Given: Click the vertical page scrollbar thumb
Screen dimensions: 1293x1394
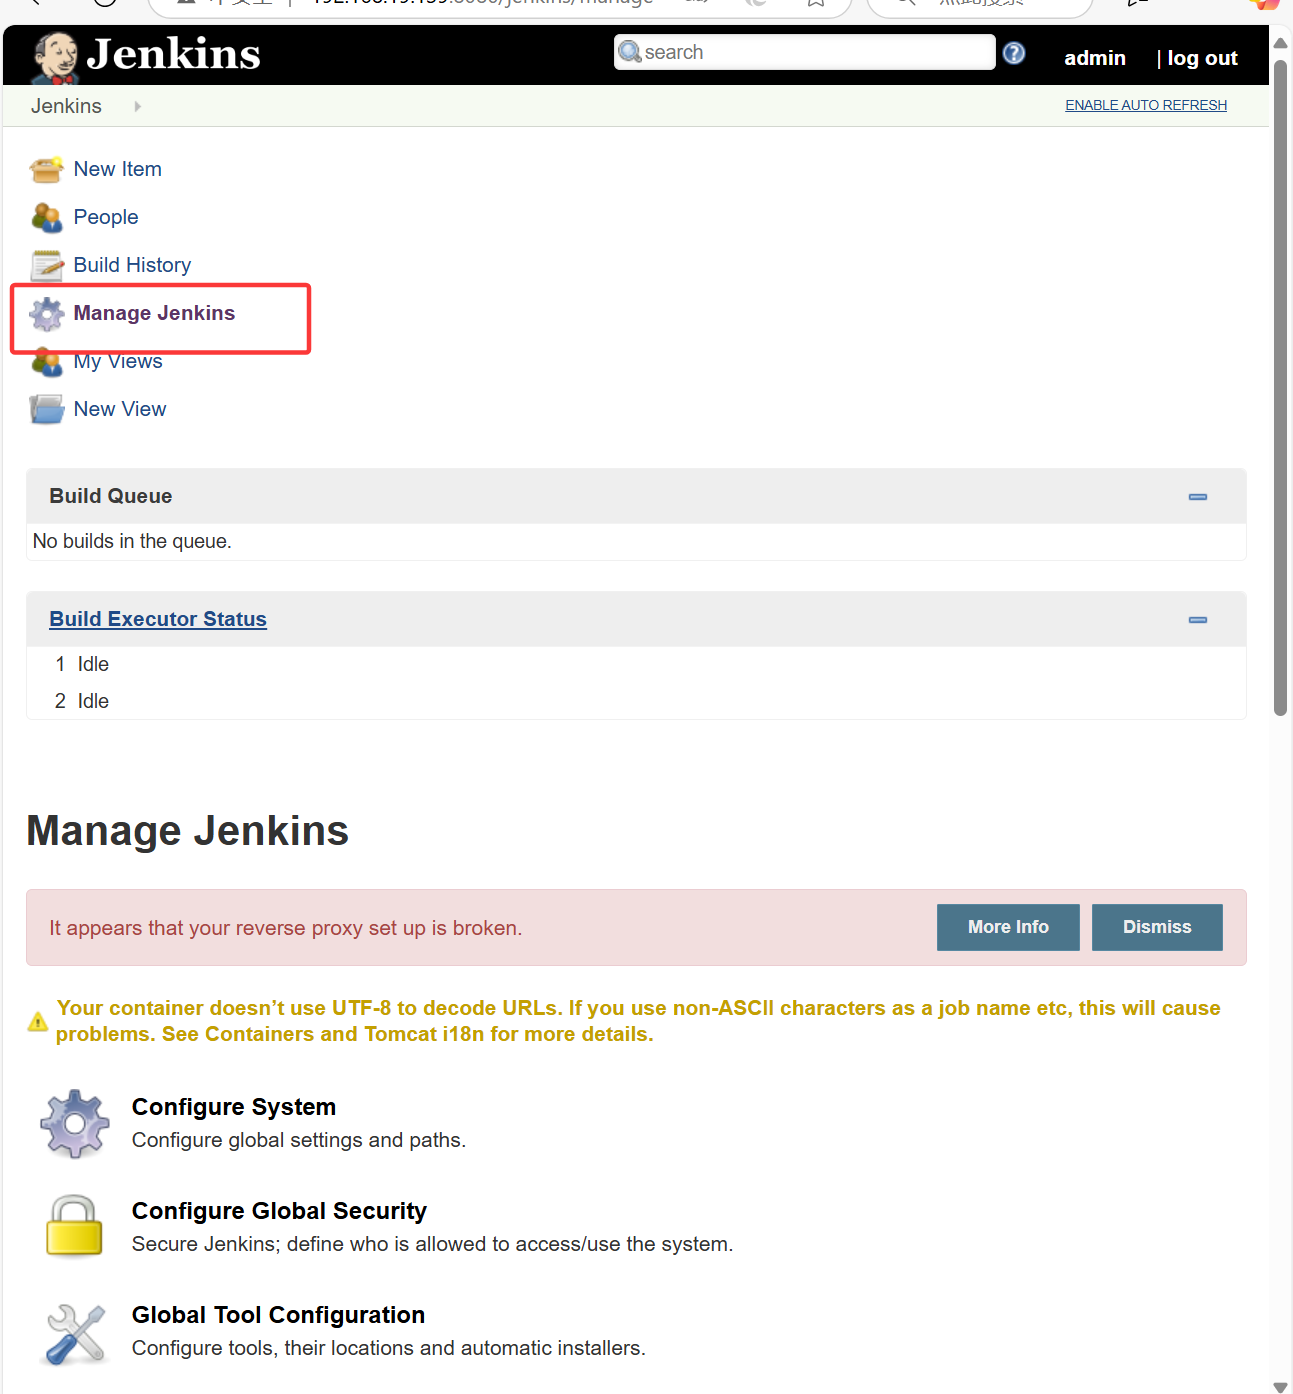Looking at the screenshot, I should point(1280,388).
